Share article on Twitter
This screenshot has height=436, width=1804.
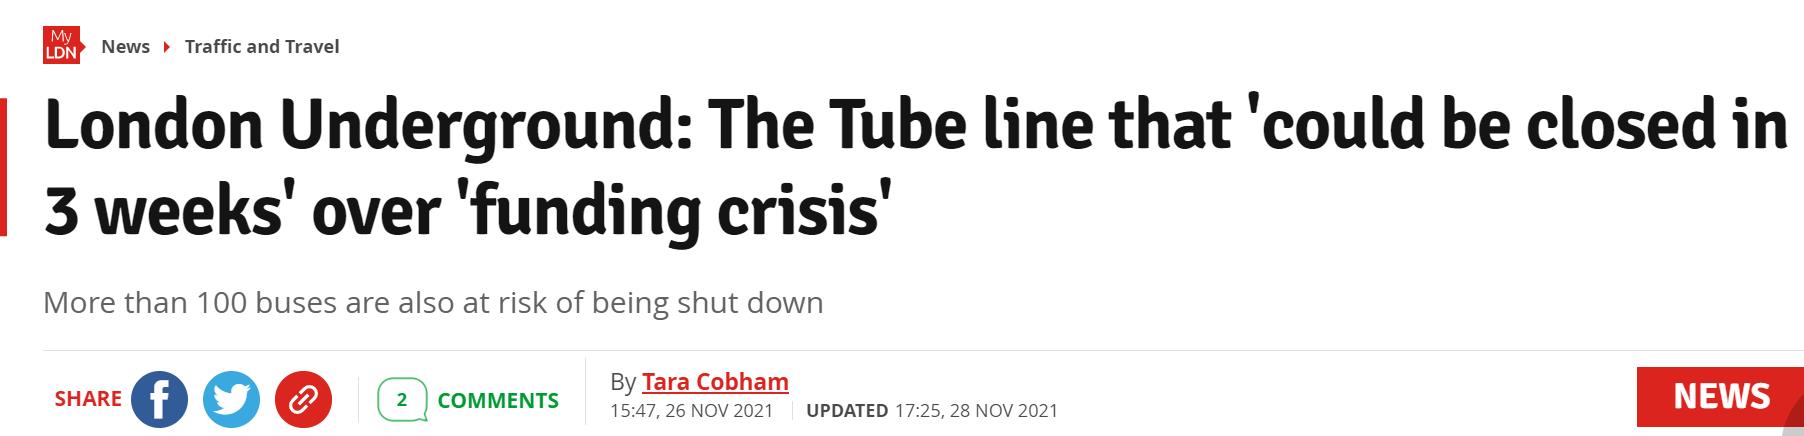pos(231,399)
